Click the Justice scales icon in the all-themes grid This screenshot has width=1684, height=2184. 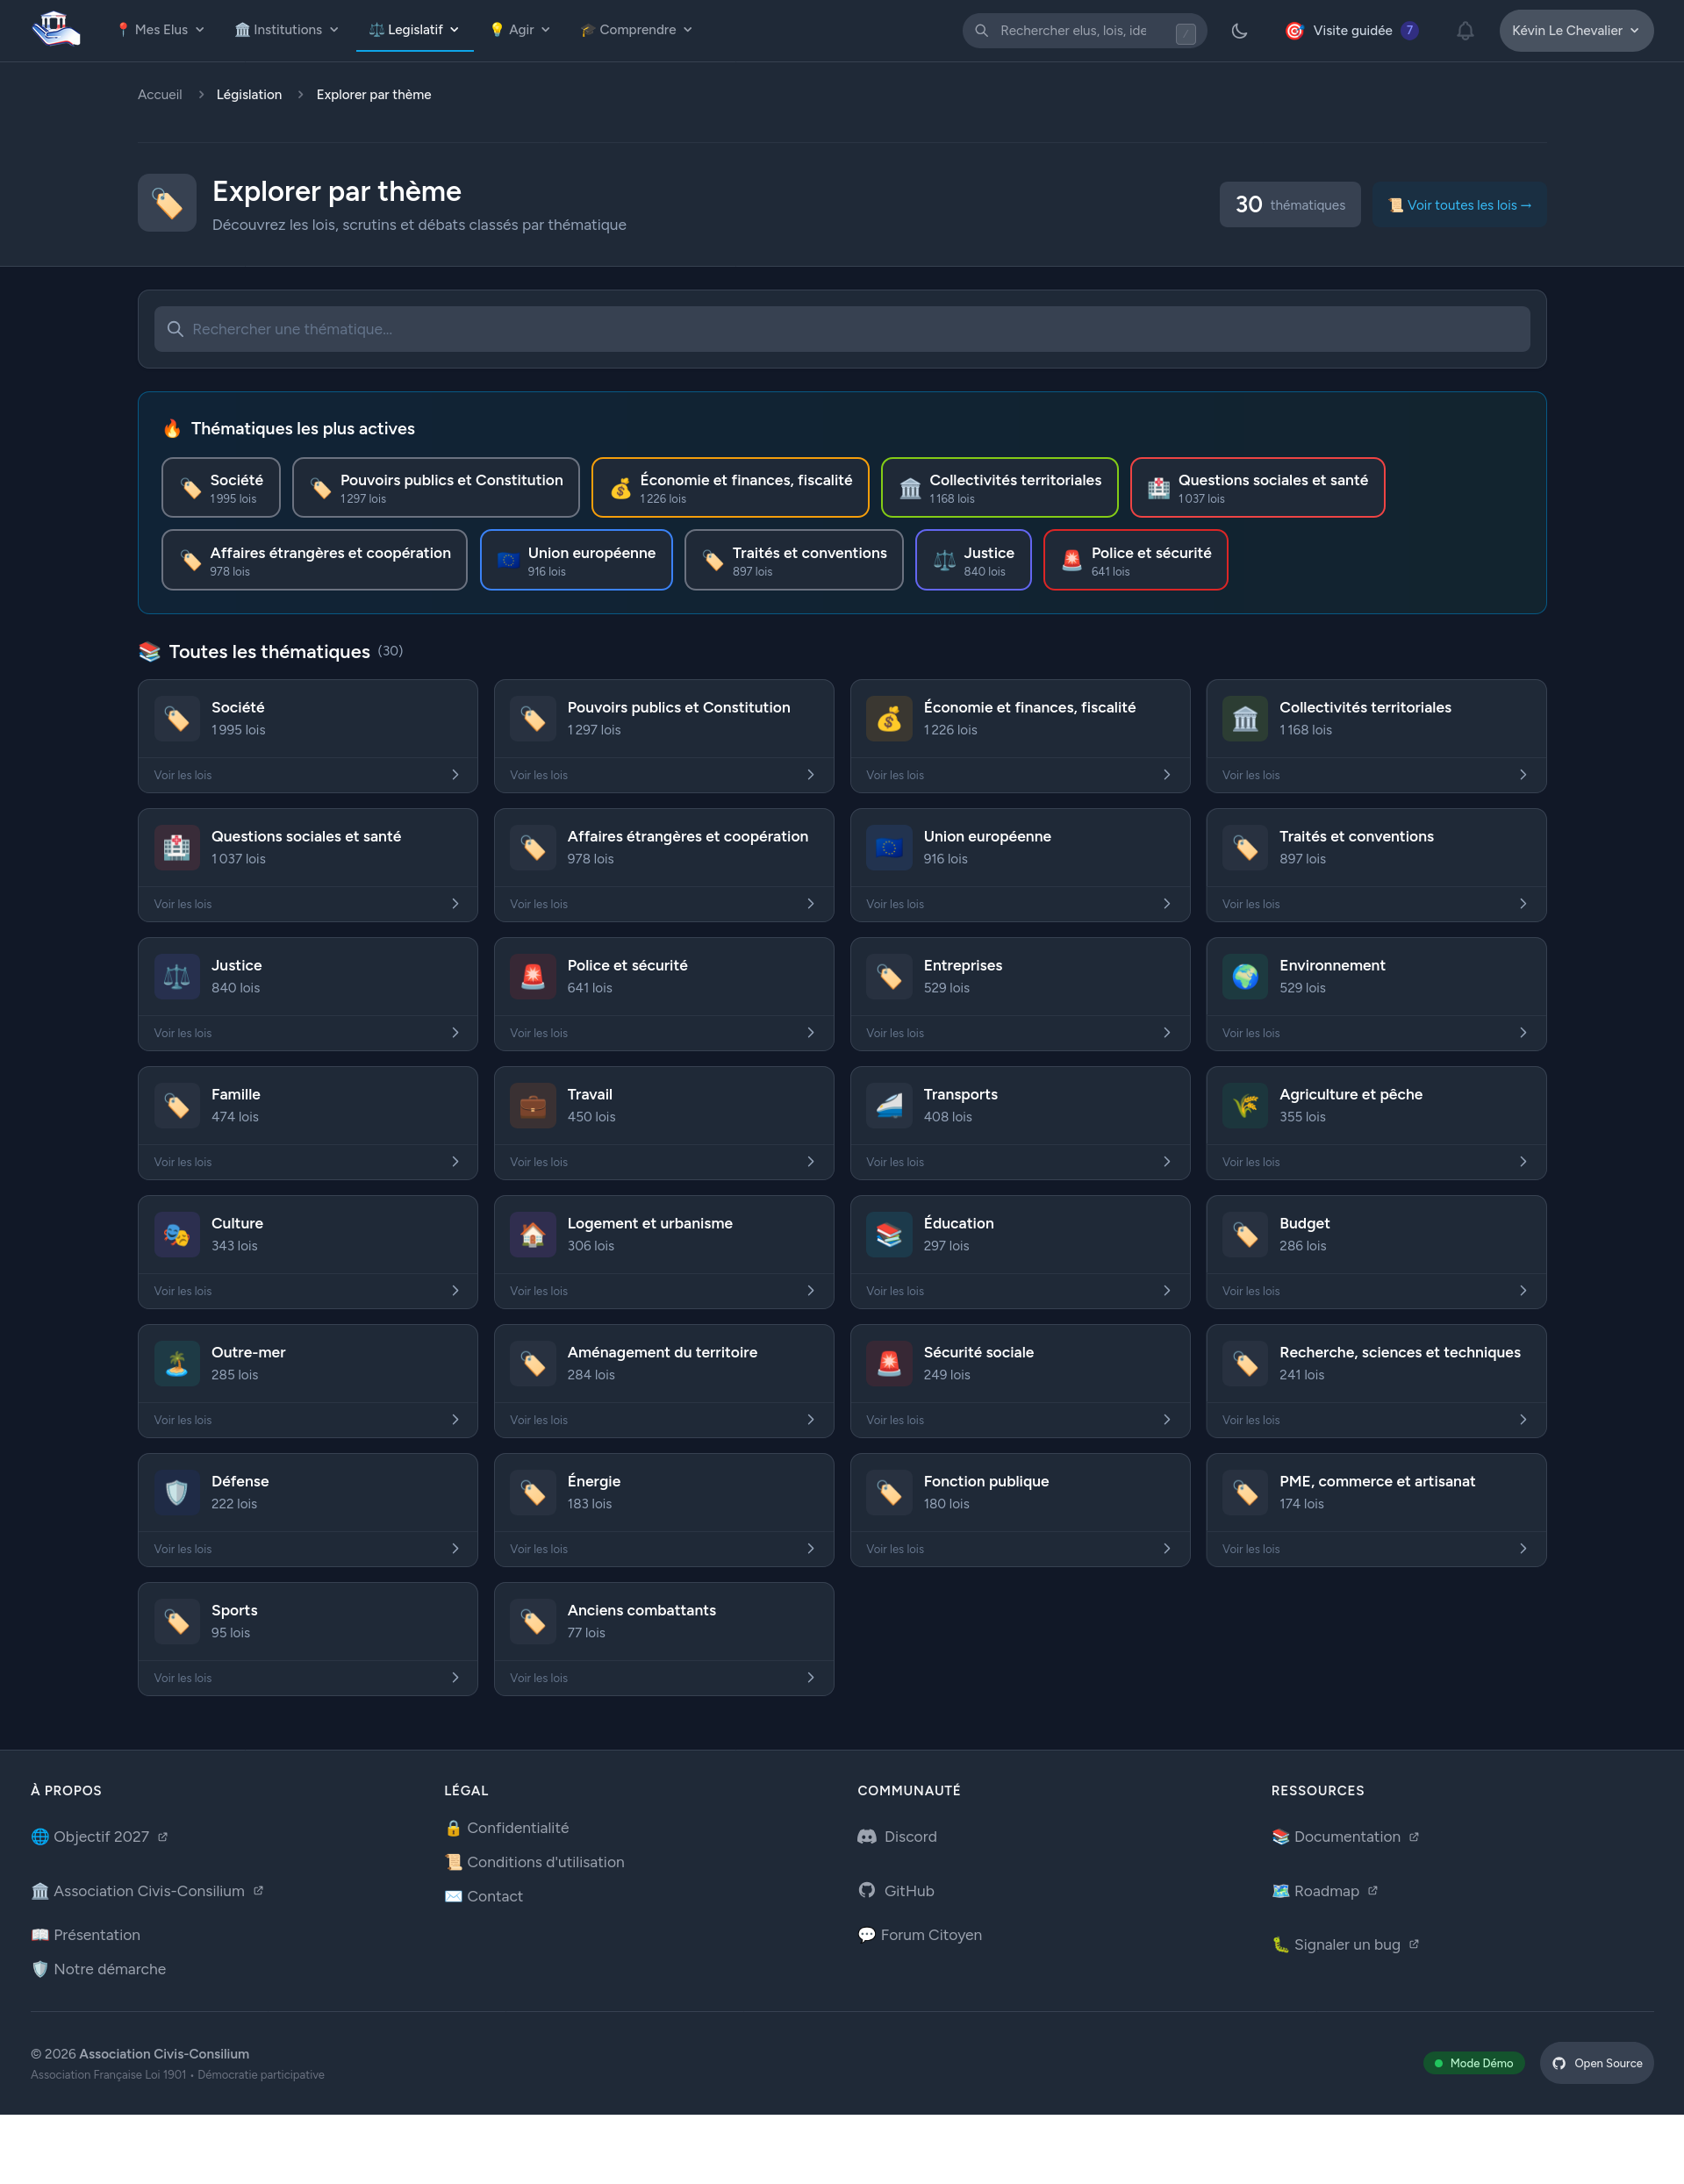177,977
